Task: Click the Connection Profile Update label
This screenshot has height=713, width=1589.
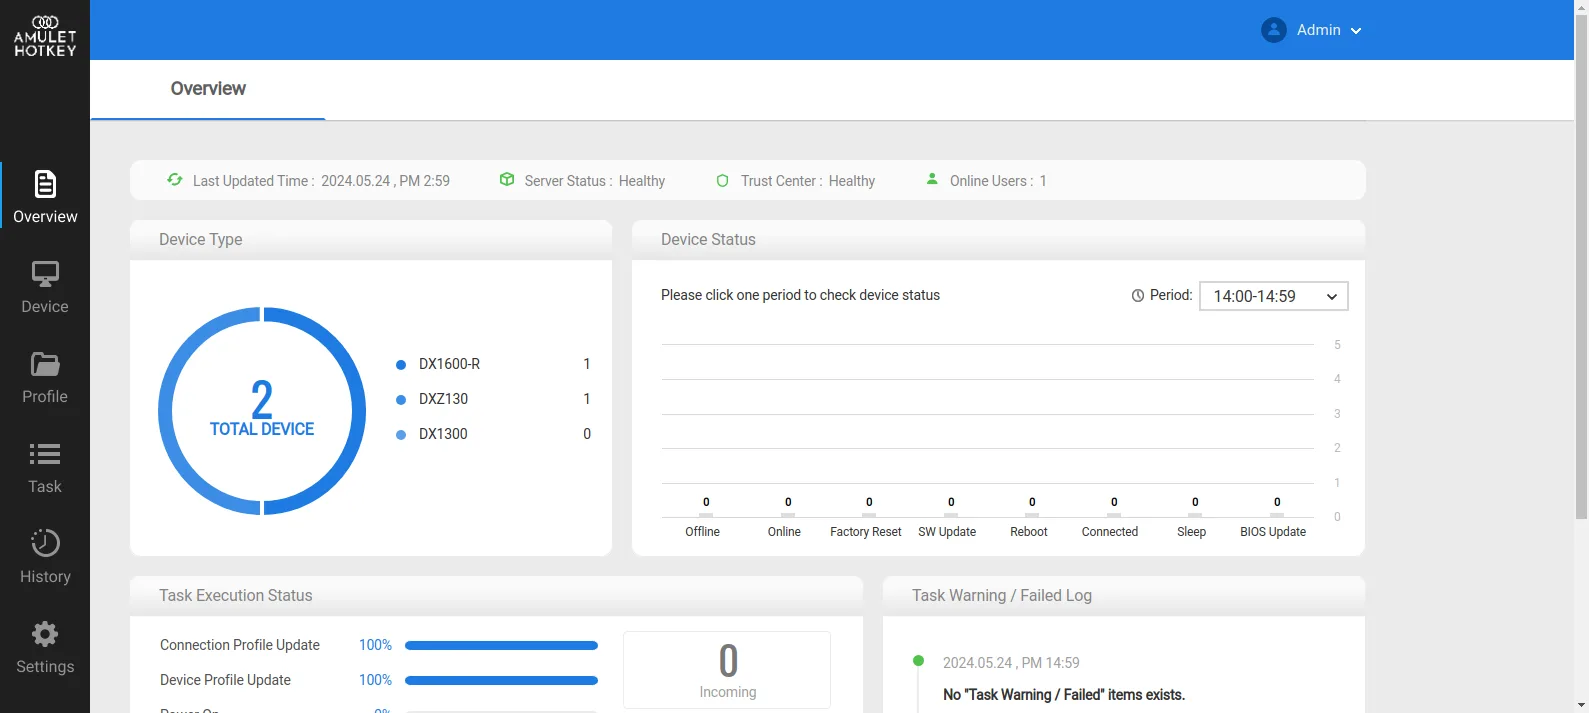Action: [240, 645]
